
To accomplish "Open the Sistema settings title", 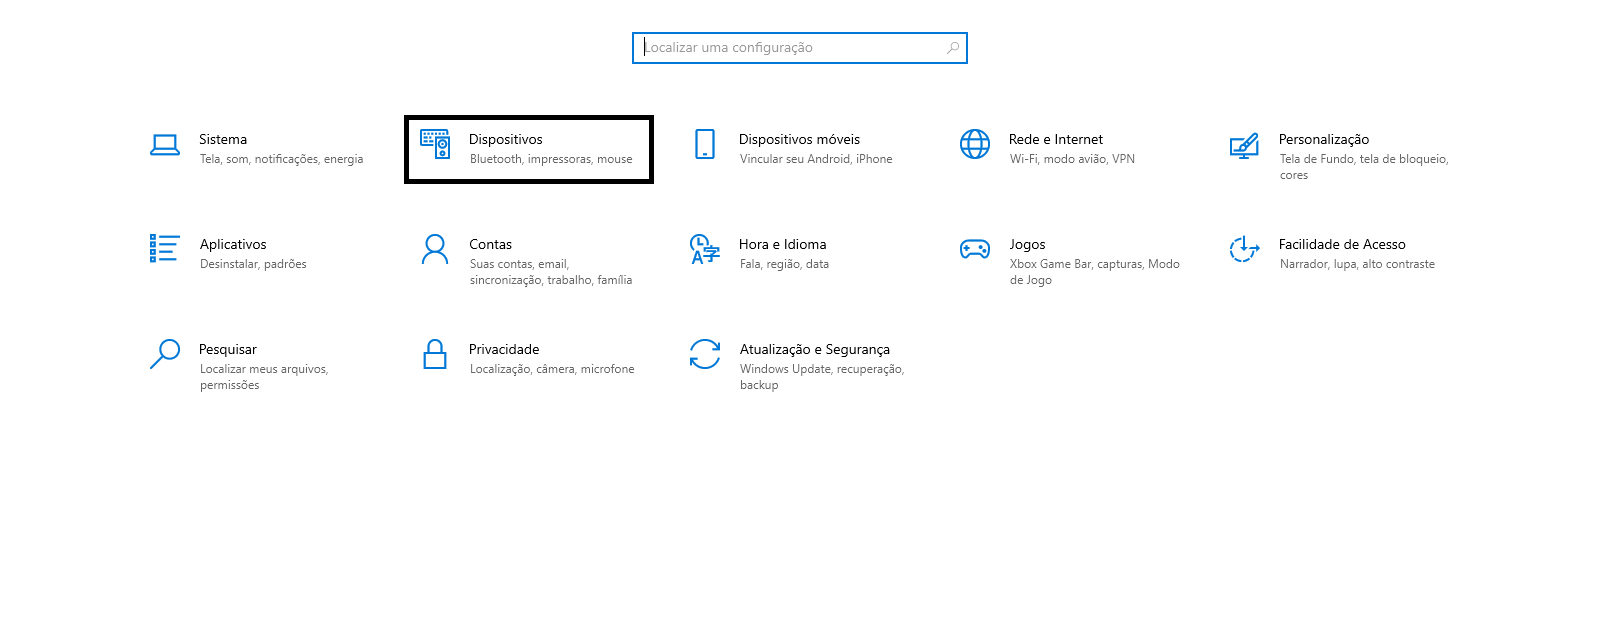I will tap(223, 139).
